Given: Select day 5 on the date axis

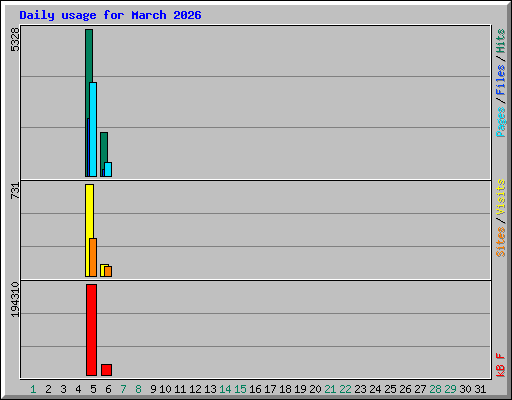Looking at the screenshot, I should tap(93, 389).
